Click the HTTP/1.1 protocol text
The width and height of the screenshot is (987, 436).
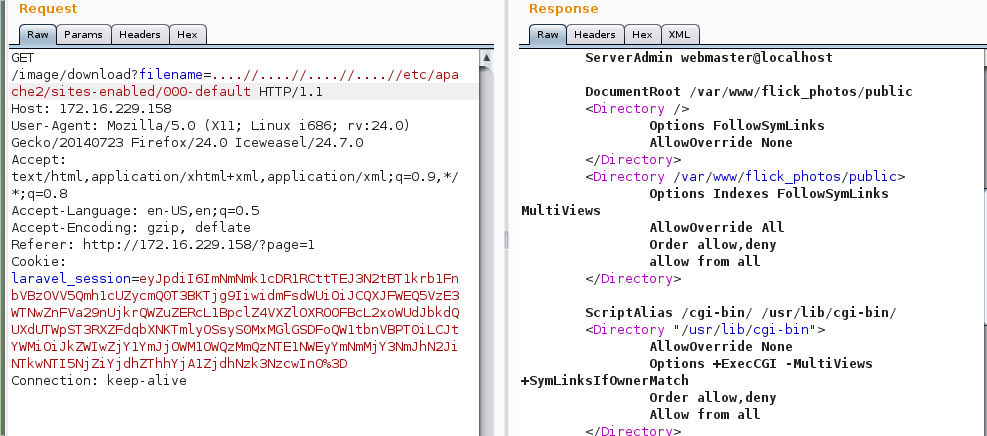tap(291, 92)
